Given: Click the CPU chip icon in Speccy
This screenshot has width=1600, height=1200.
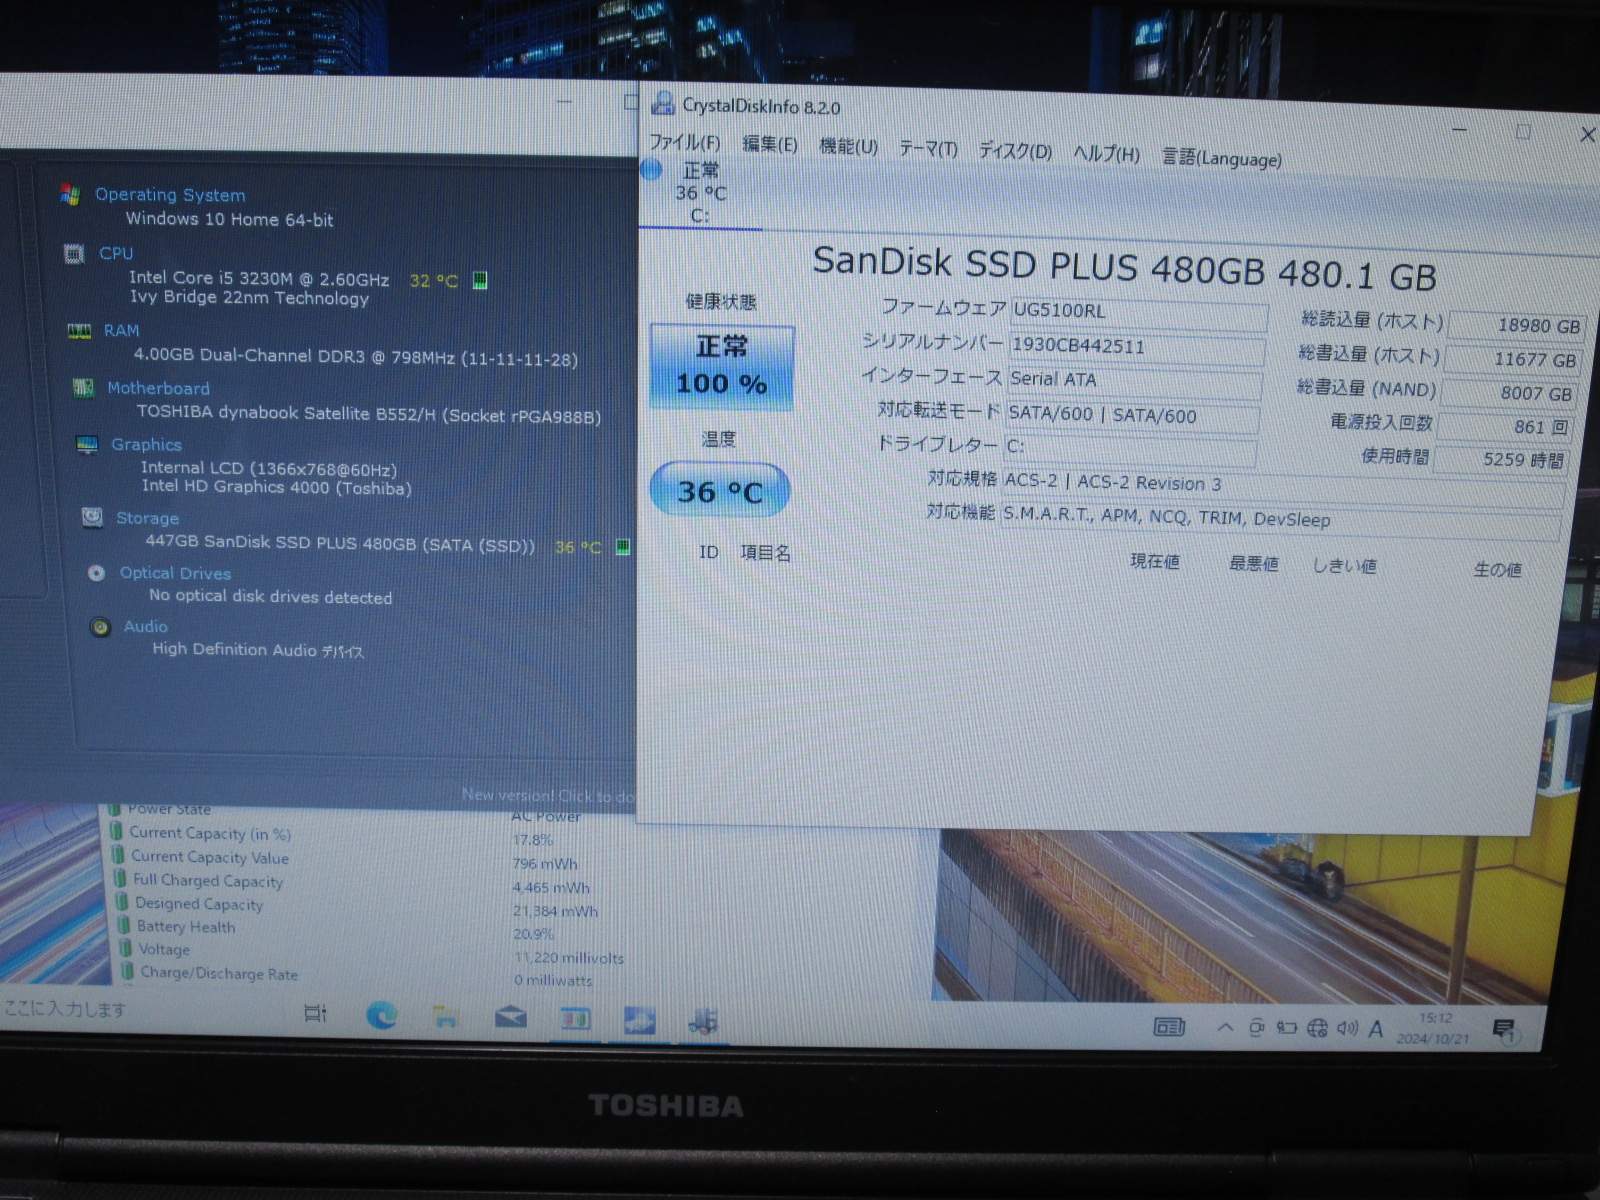Looking at the screenshot, I should coord(74,254).
